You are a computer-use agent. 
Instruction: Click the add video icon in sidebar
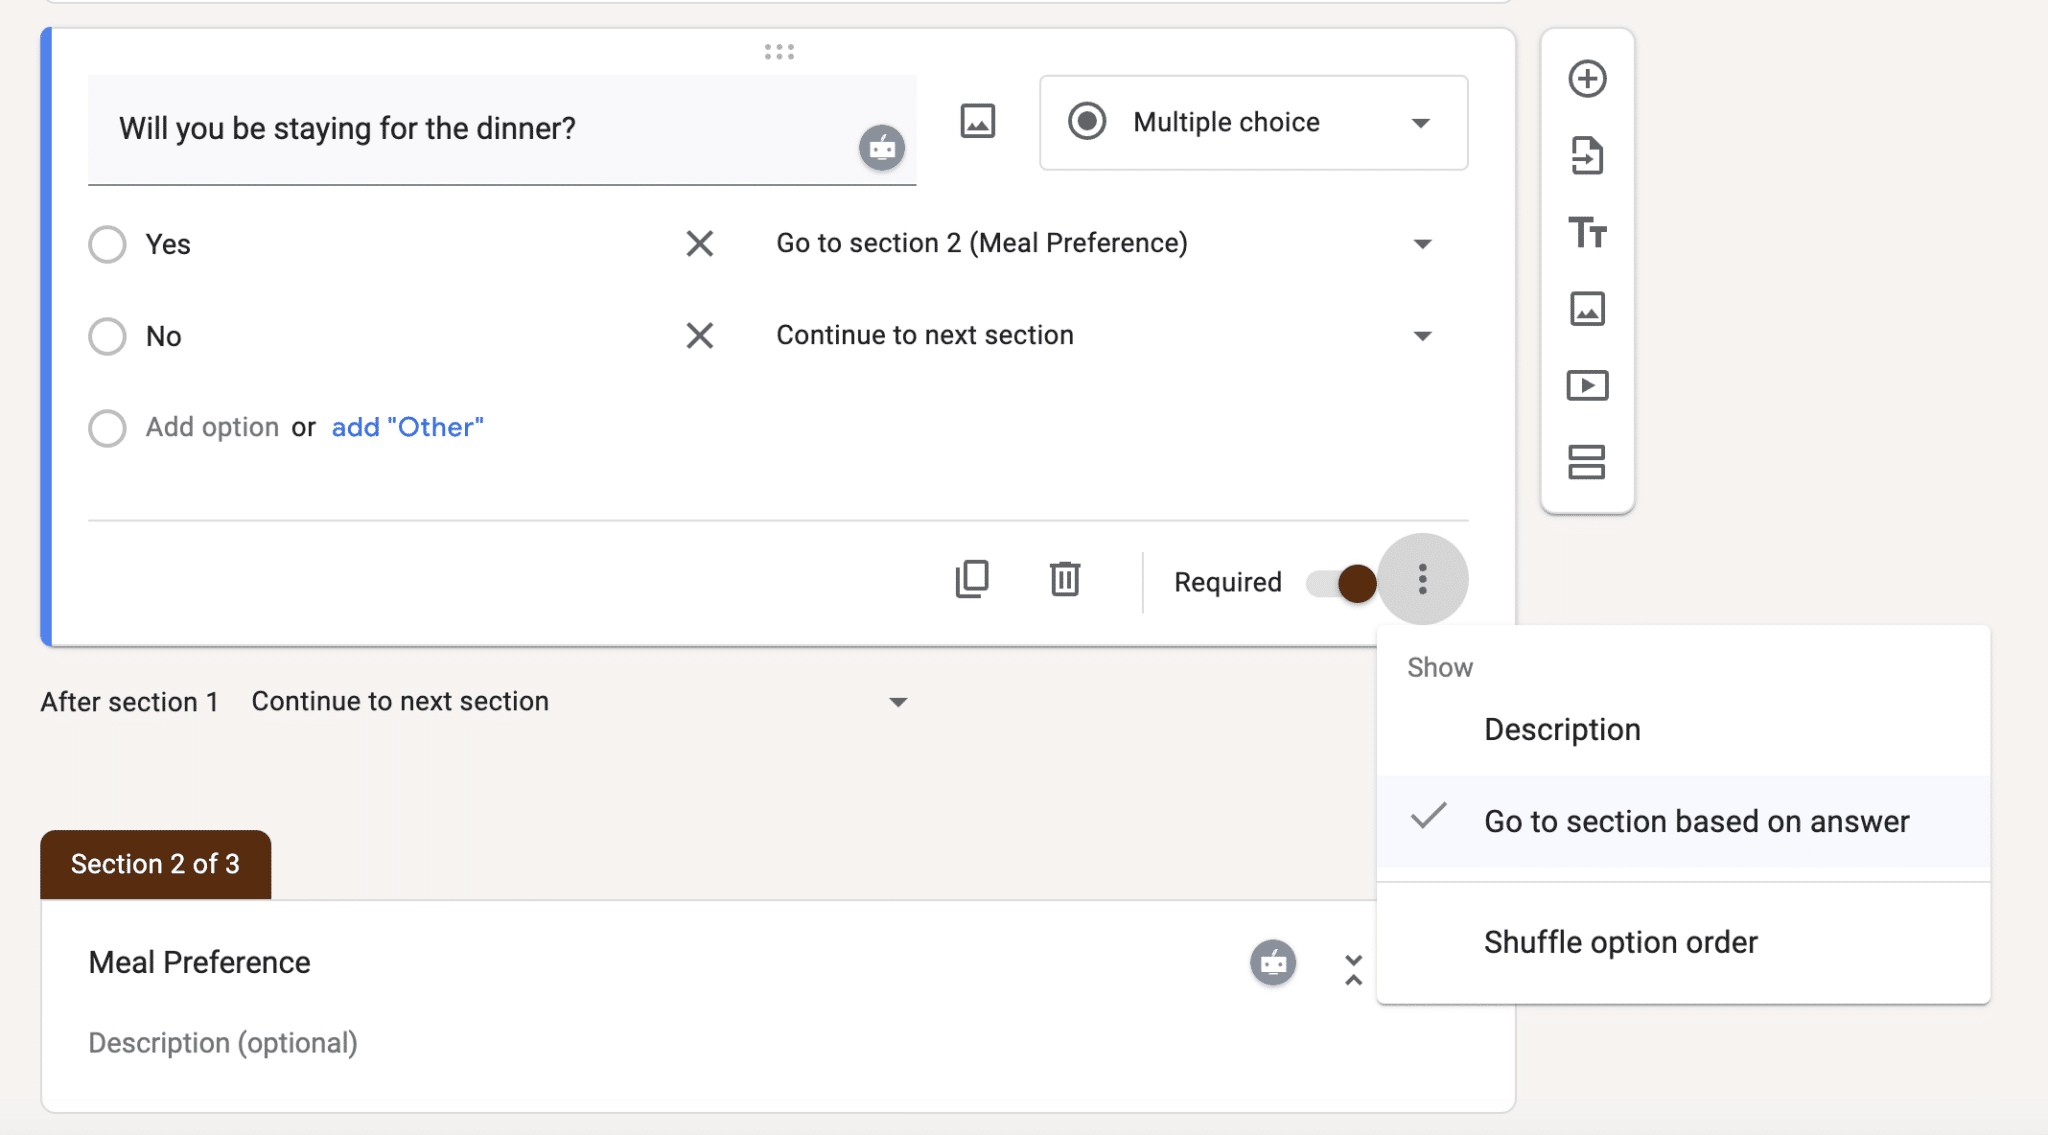(1587, 384)
